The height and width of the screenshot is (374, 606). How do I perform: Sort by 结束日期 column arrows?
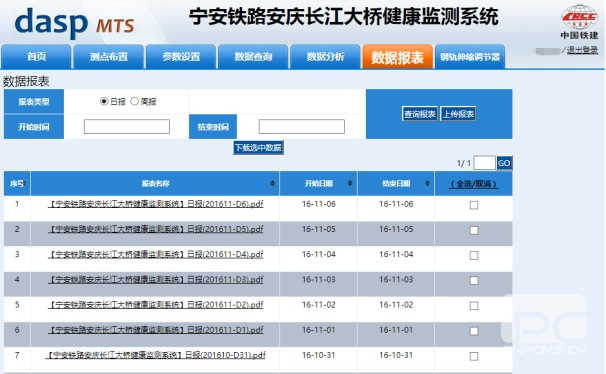(427, 183)
